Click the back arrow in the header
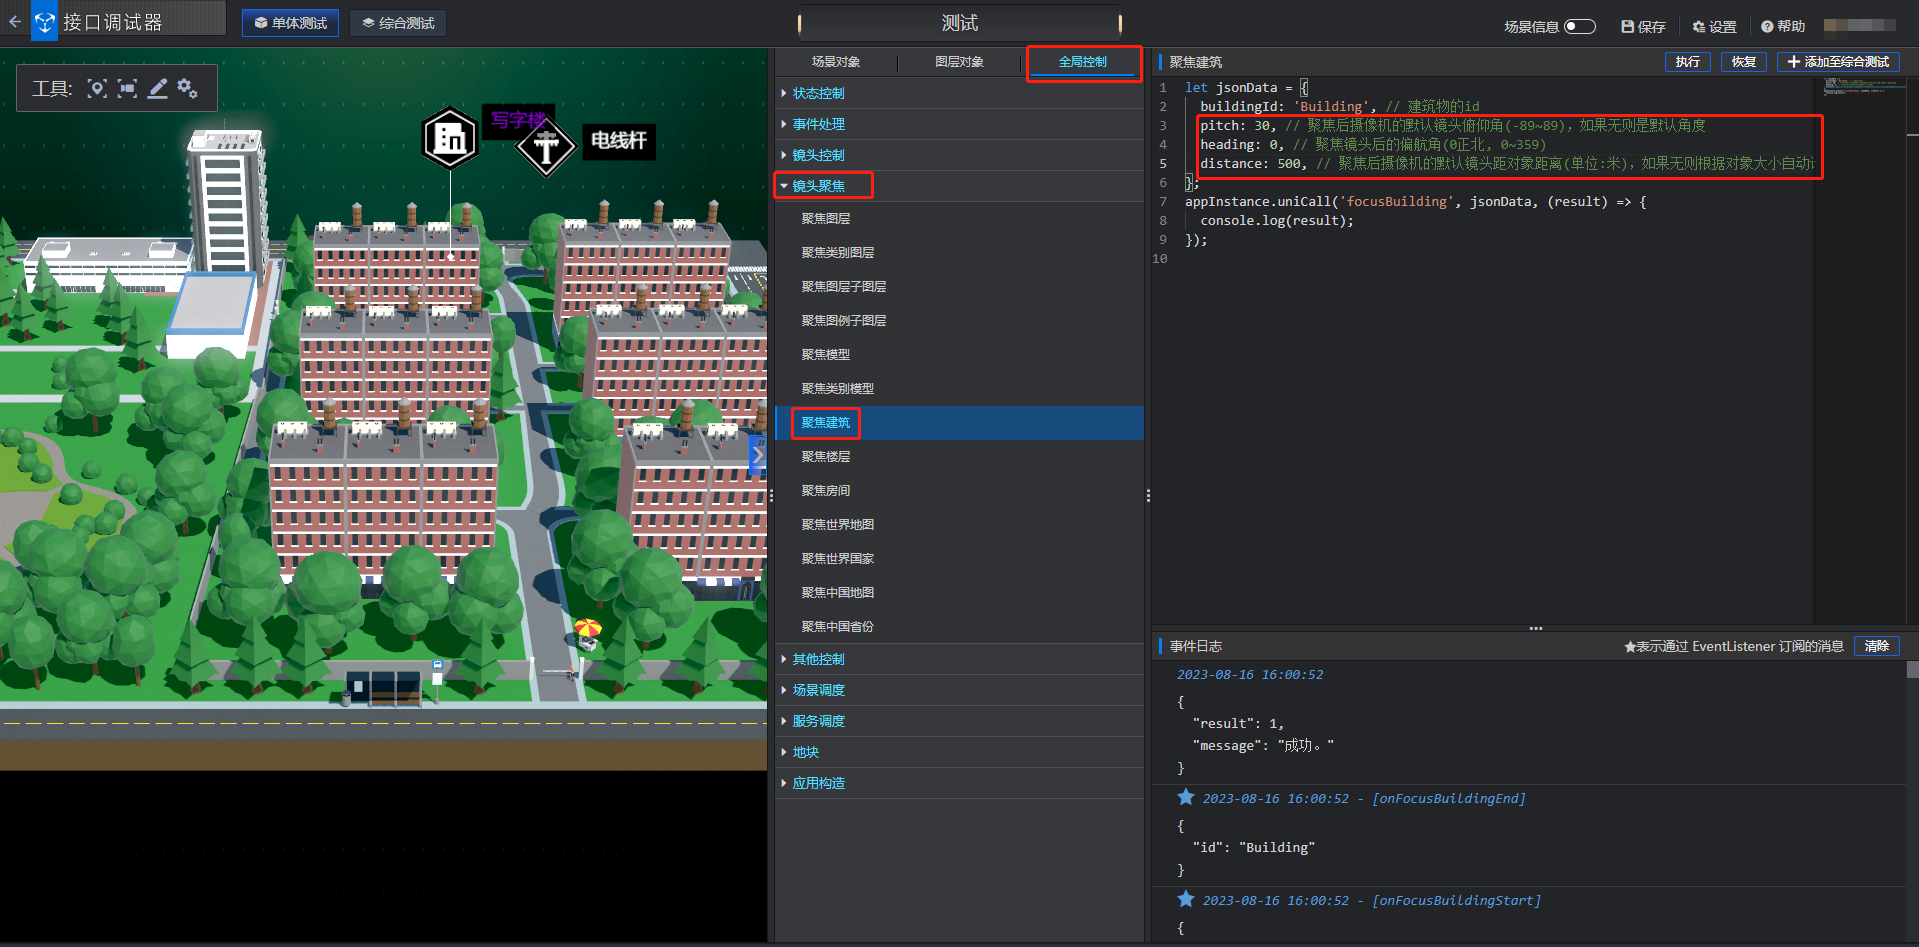Image resolution: width=1919 pixels, height=947 pixels. coord(15,21)
